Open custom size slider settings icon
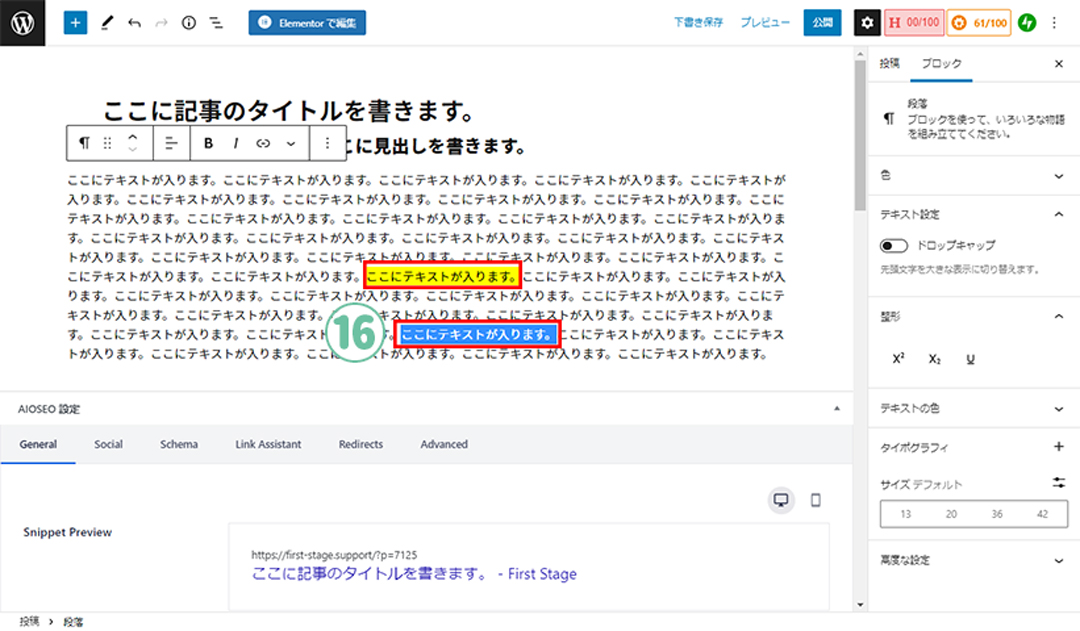Viewport: 1080px width, 631px height. [1059, 483]
